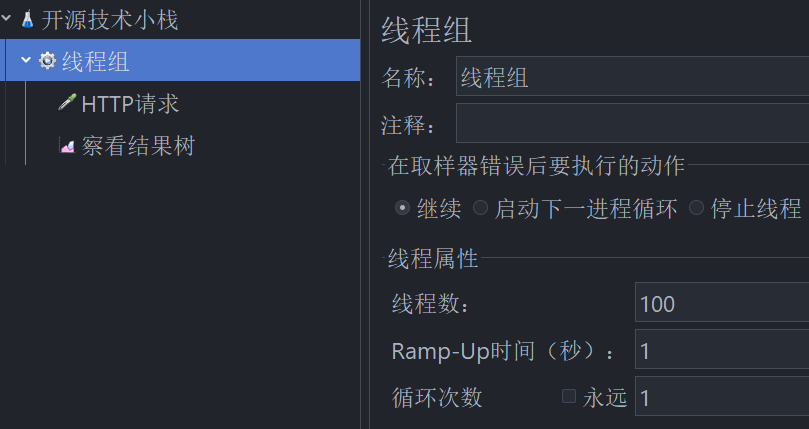Click the test plan flask icon

(x=27, y=20)
